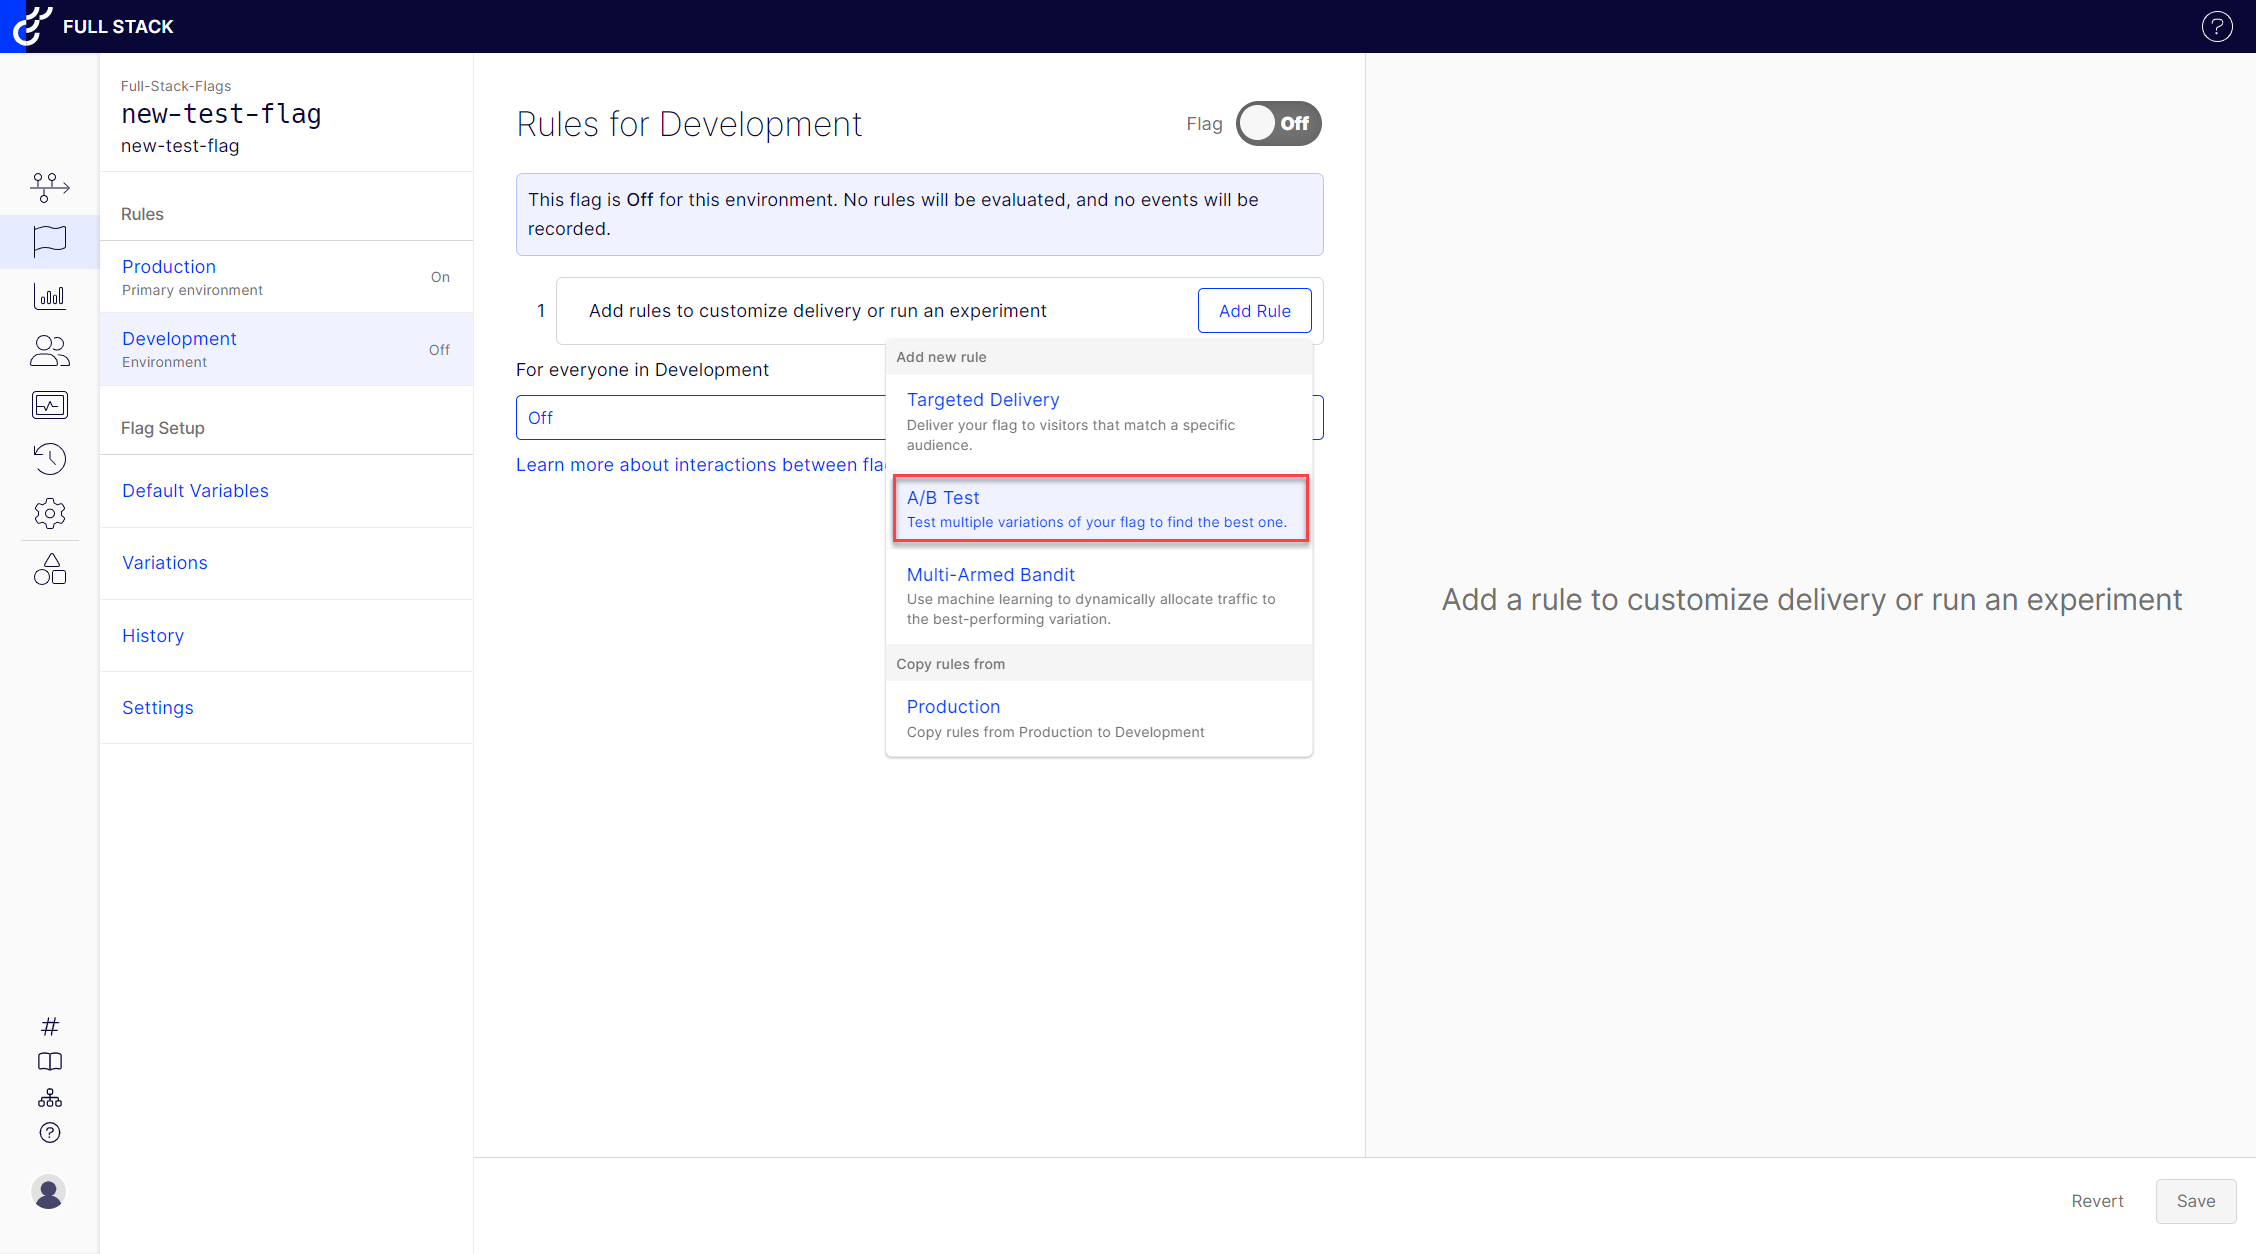Click the help icon in top bar

tap(2216, 26)
